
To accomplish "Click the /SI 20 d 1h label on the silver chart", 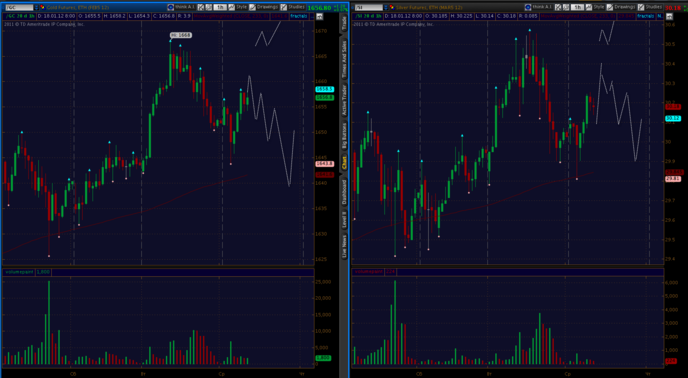I will (x=368, y=16).
